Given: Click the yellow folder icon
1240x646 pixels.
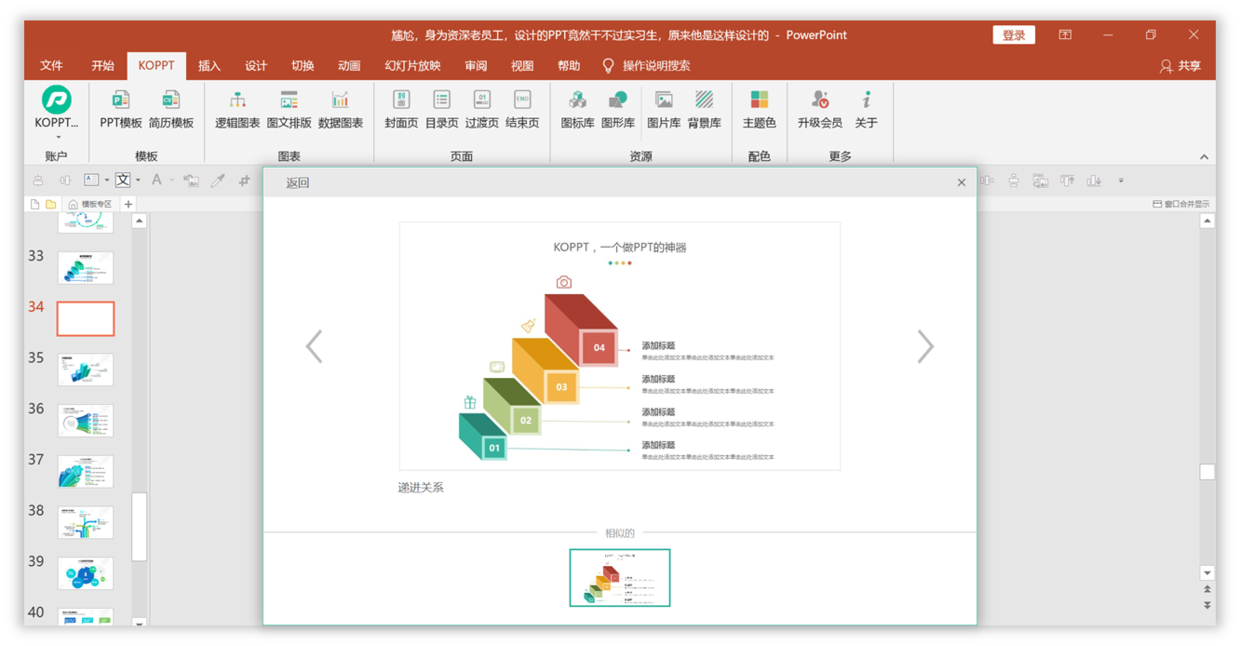Looking at the screenshot, I should point(51,204).
